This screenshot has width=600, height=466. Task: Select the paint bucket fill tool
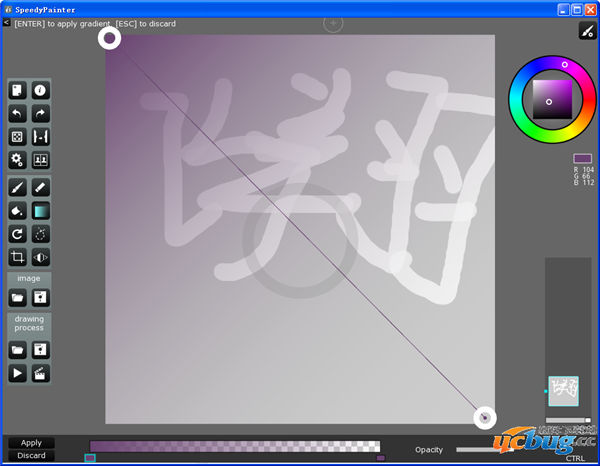point(17,211)
